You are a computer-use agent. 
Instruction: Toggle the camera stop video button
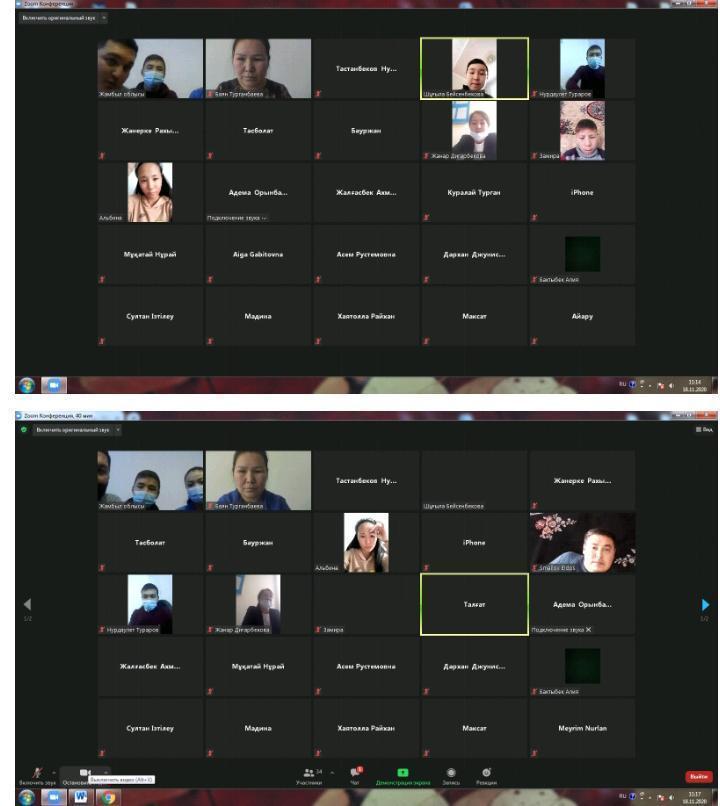coord(84,771)
